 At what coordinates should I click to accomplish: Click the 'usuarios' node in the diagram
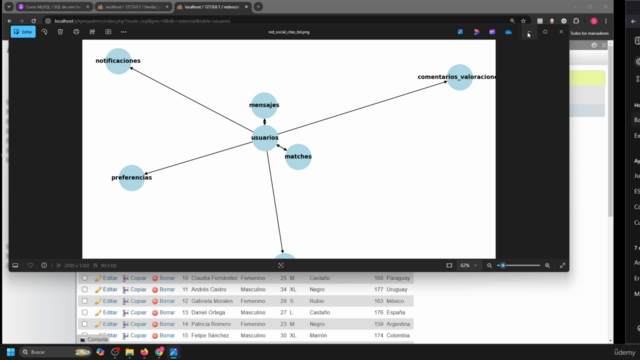pyautogui.click(x=265, y=138)
